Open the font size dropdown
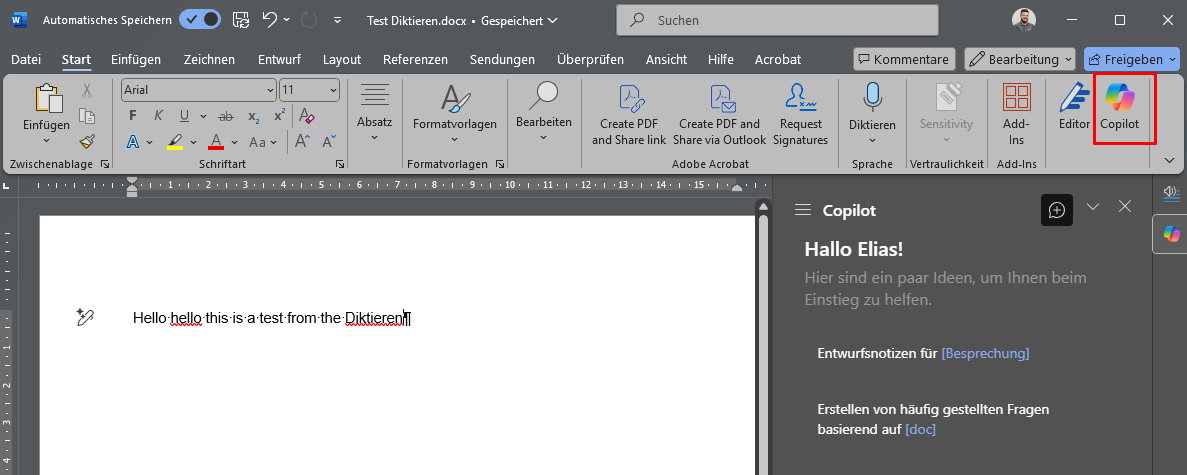This screenshot has height=475, width=1187. pyautogui.click(x=333, y=90)
